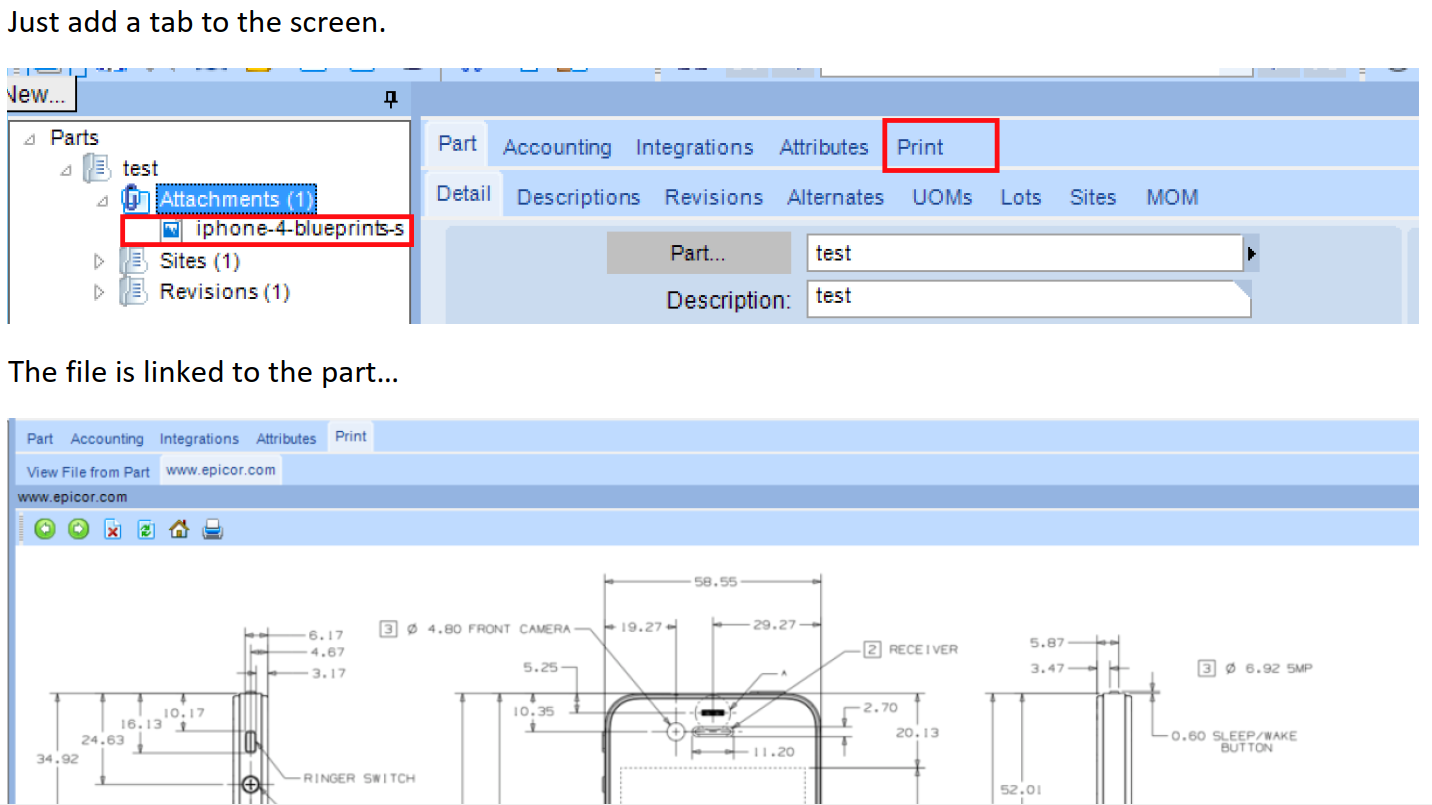
Task: Click the Part... search button
Action: (x=698, y=254)
